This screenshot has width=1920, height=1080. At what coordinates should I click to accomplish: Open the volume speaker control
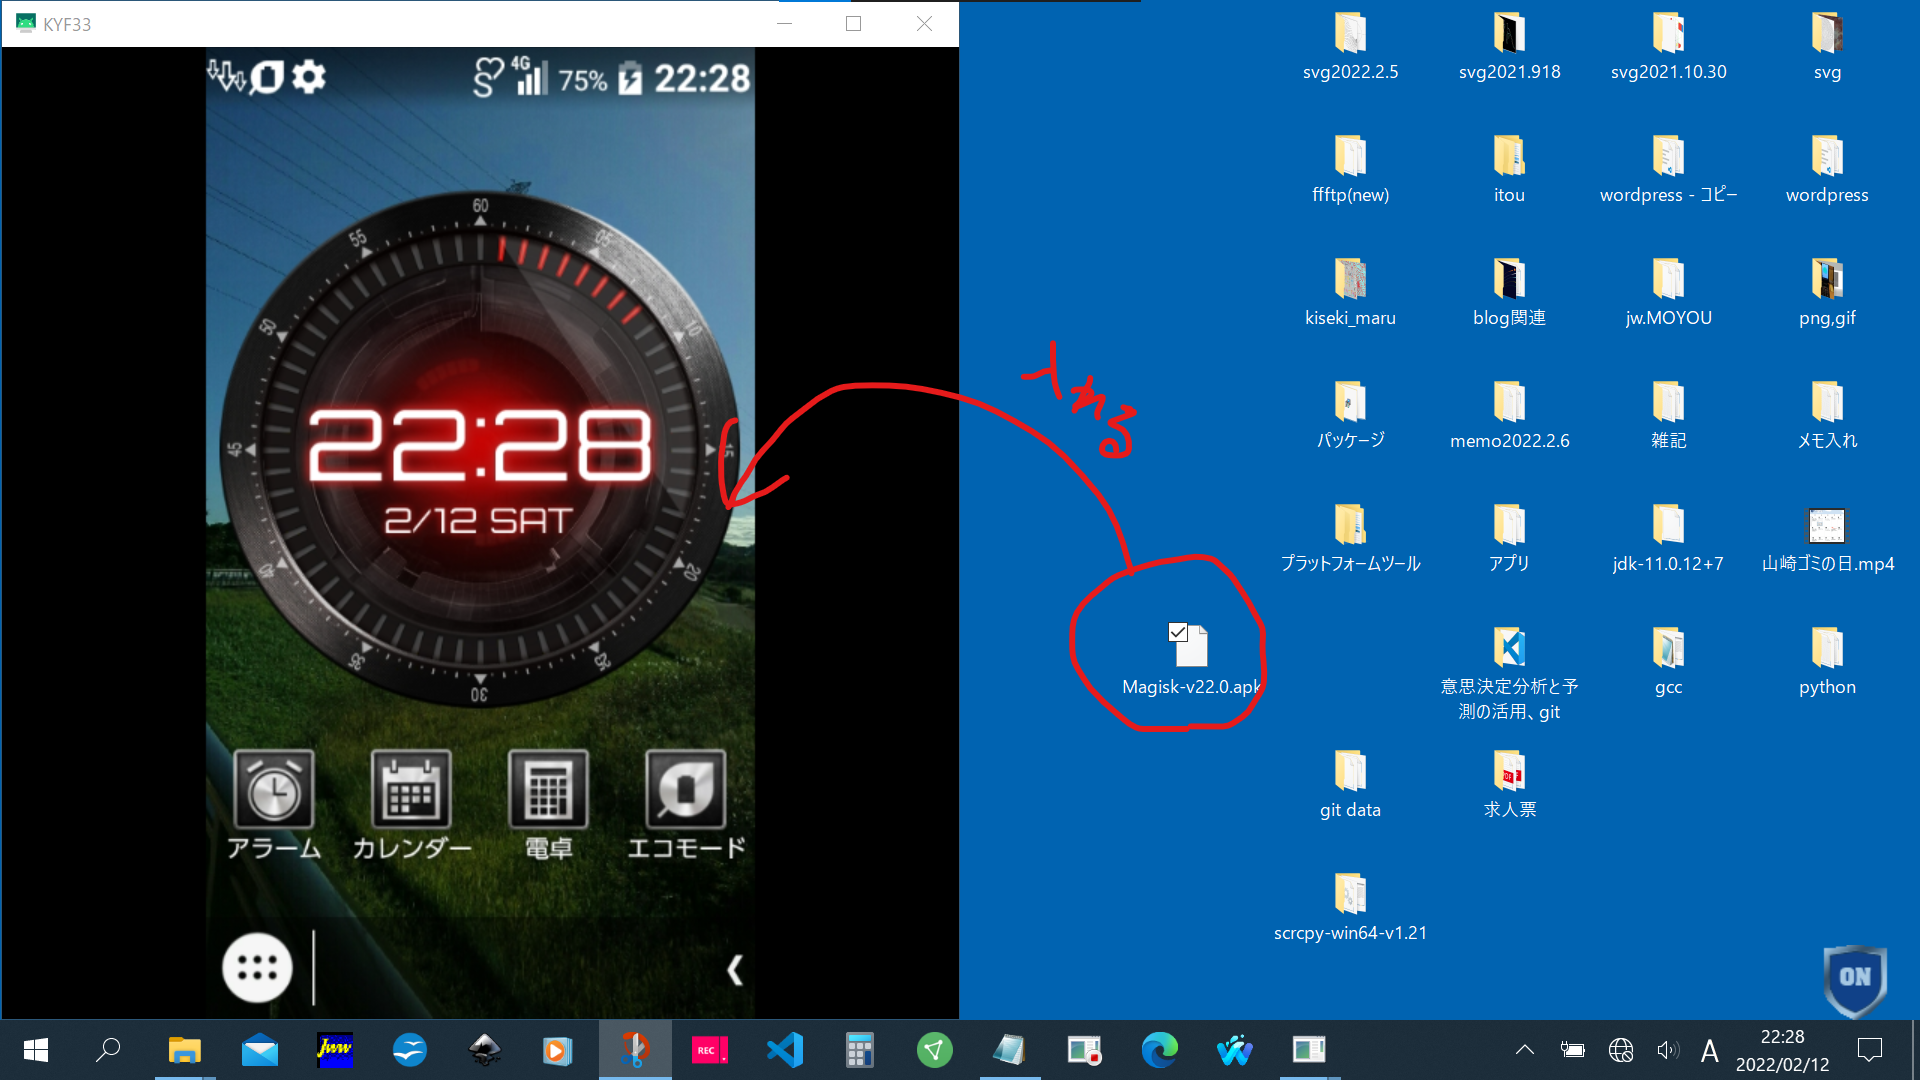point(1666,1050)
